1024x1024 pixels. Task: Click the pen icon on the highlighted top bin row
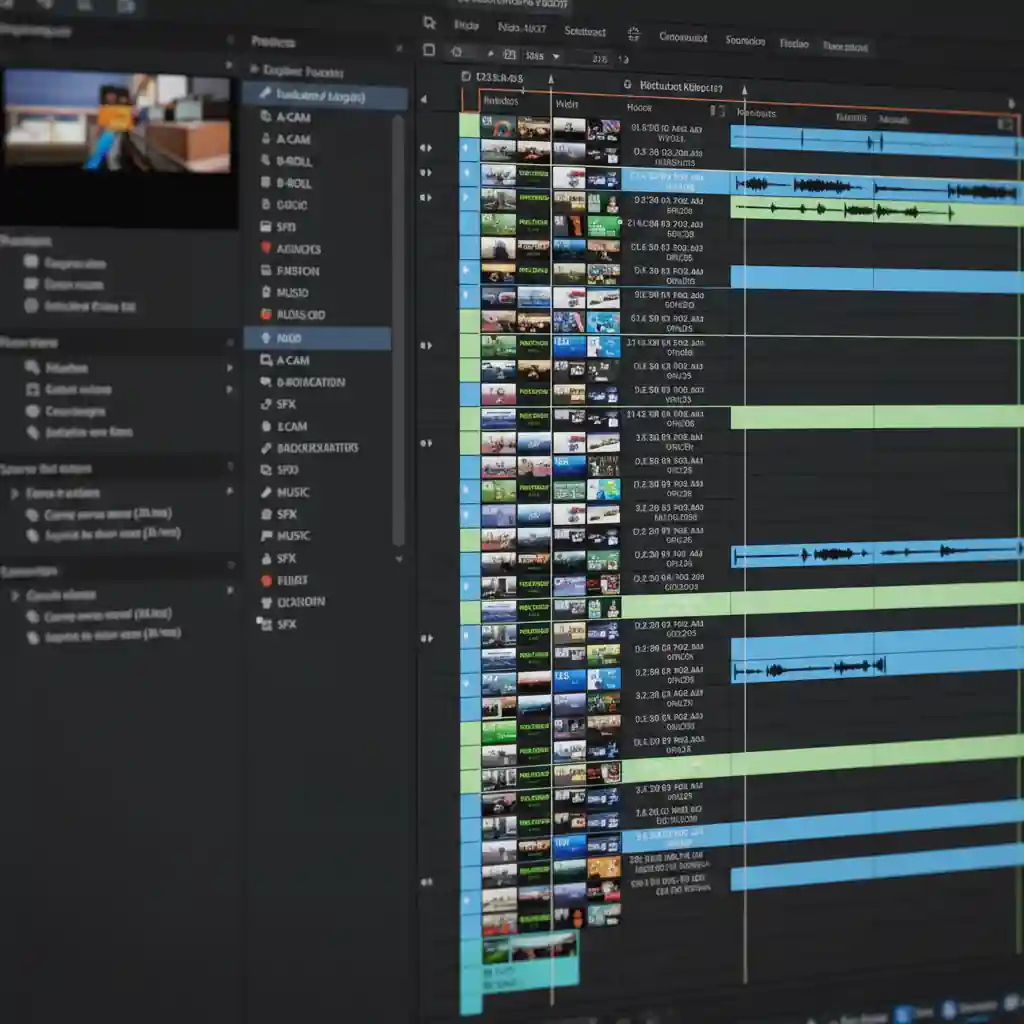264,93
